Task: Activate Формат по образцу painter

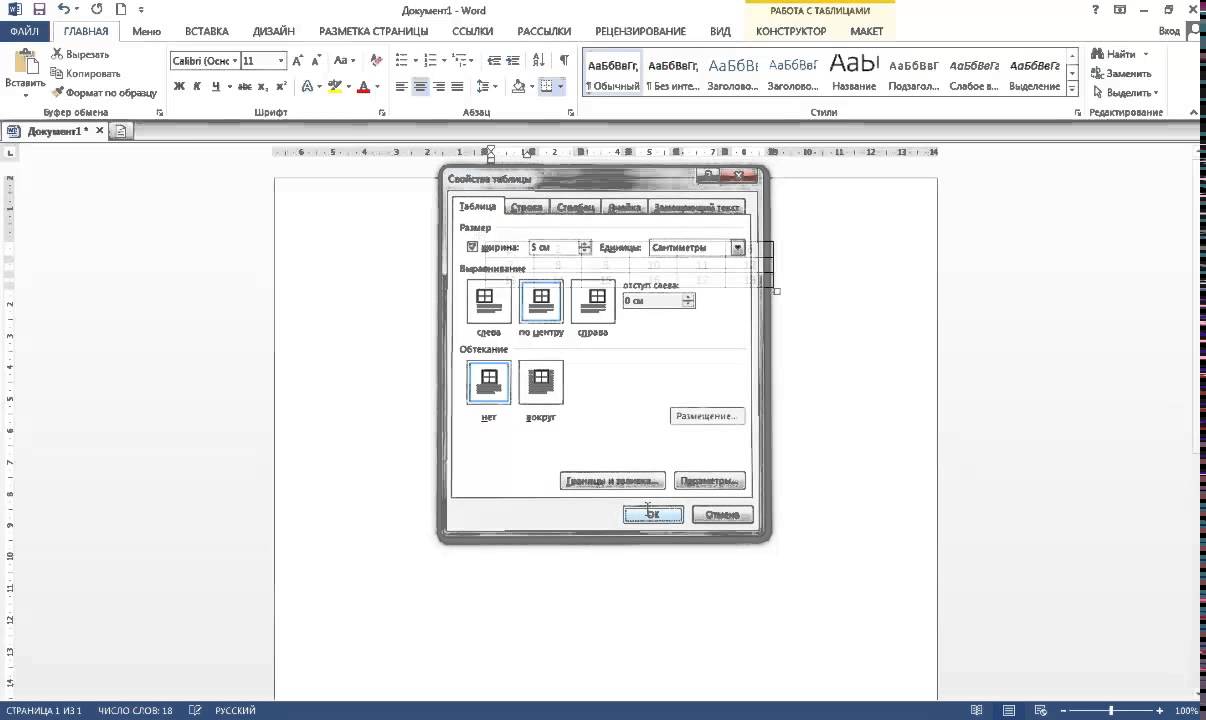Action: (104, 93)
